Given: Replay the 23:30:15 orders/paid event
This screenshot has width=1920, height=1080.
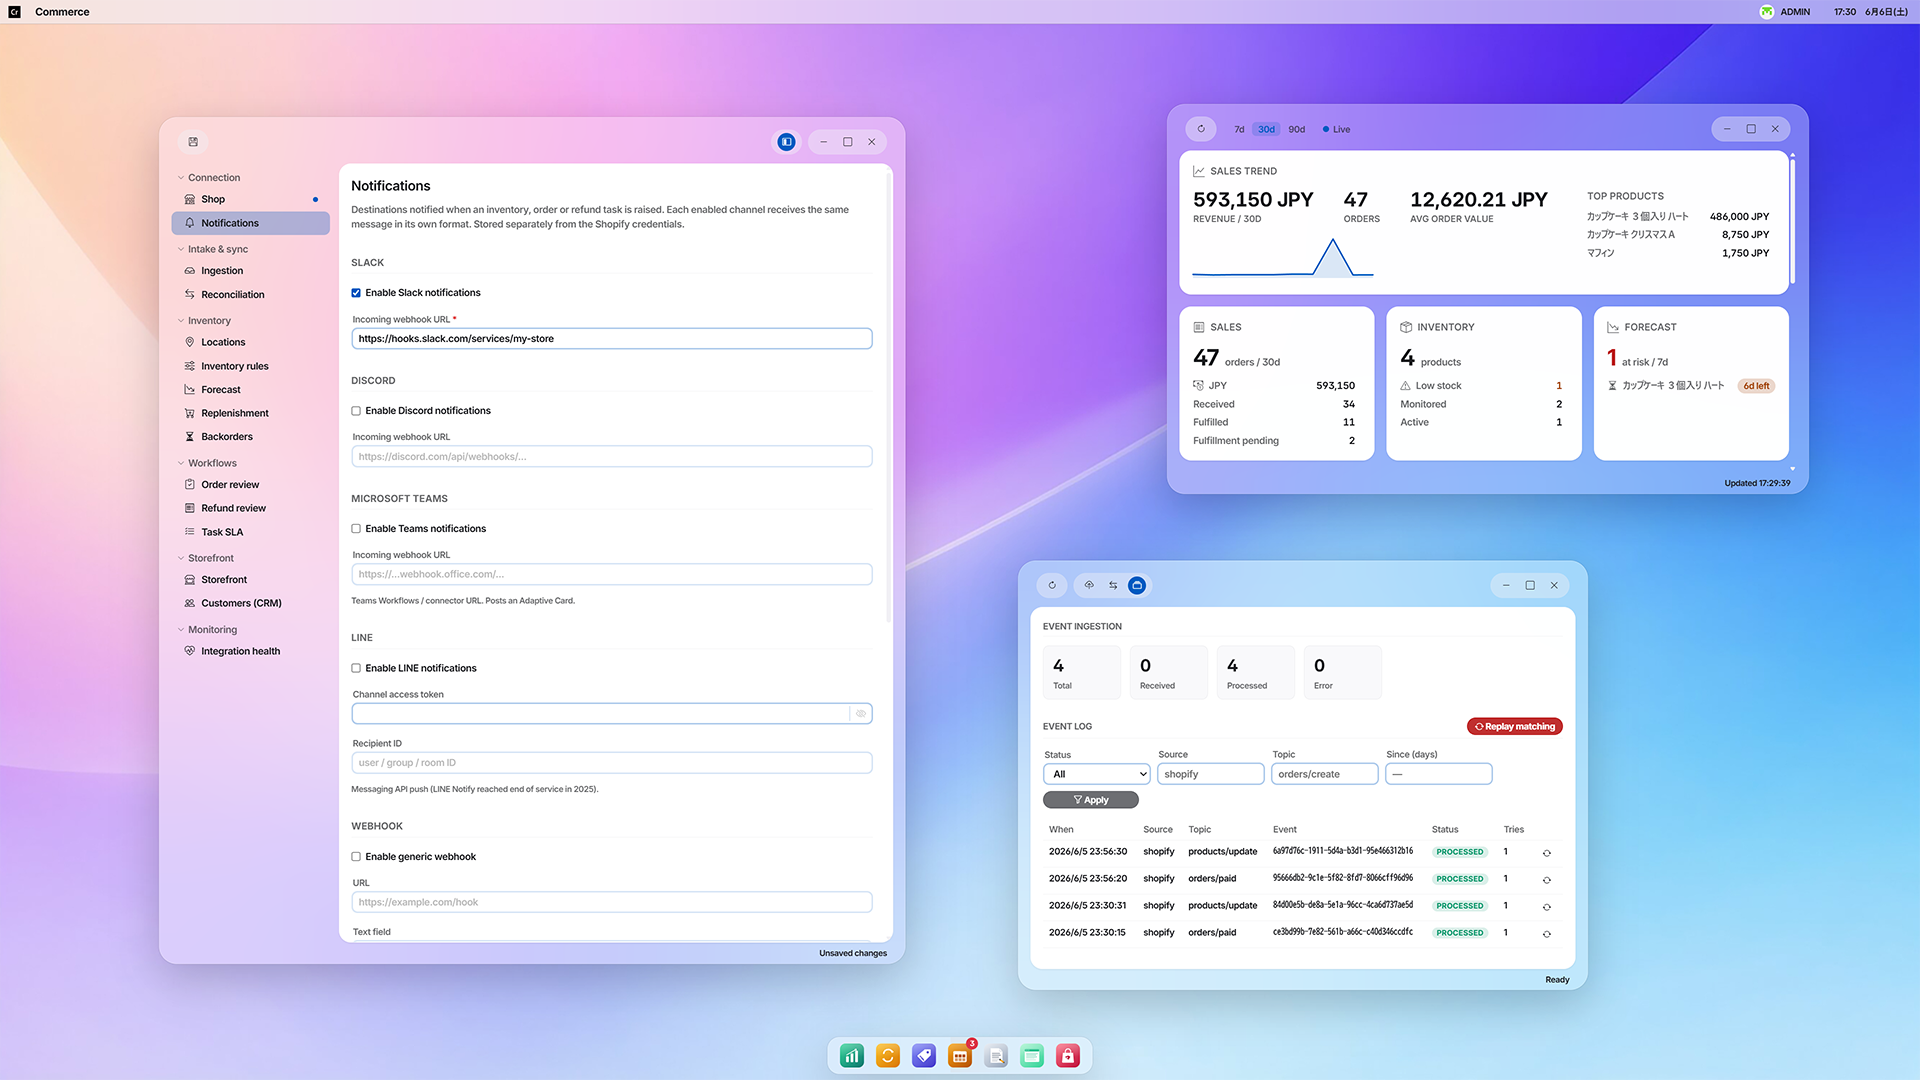Looking at the screenshot, I should [1547, 934].
